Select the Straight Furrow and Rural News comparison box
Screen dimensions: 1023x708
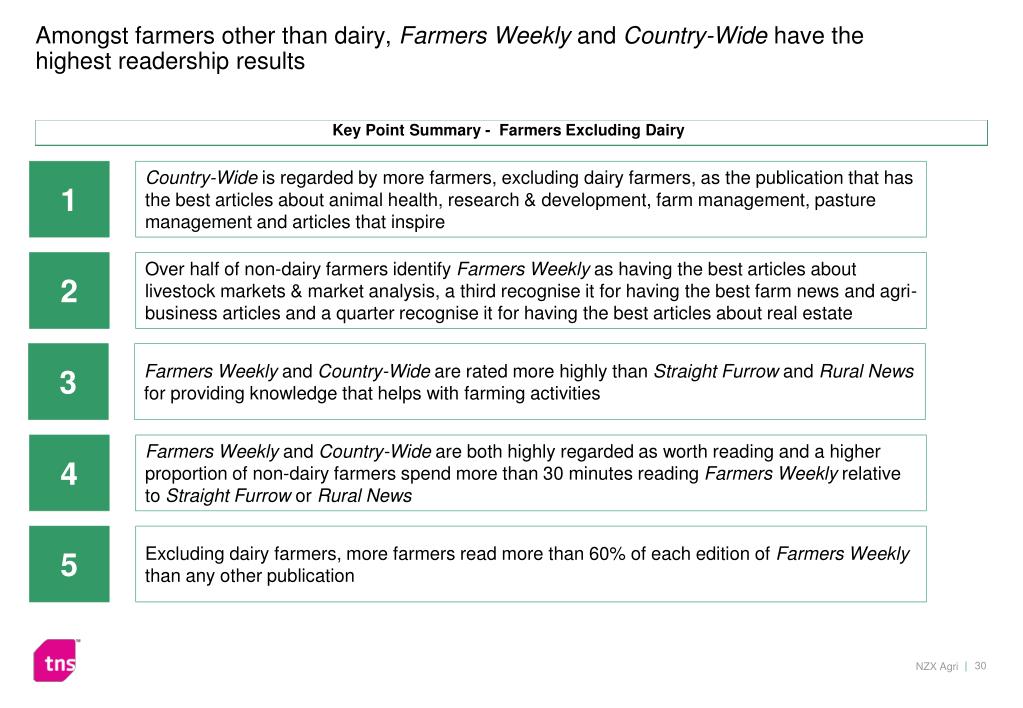tap(530, 382)
